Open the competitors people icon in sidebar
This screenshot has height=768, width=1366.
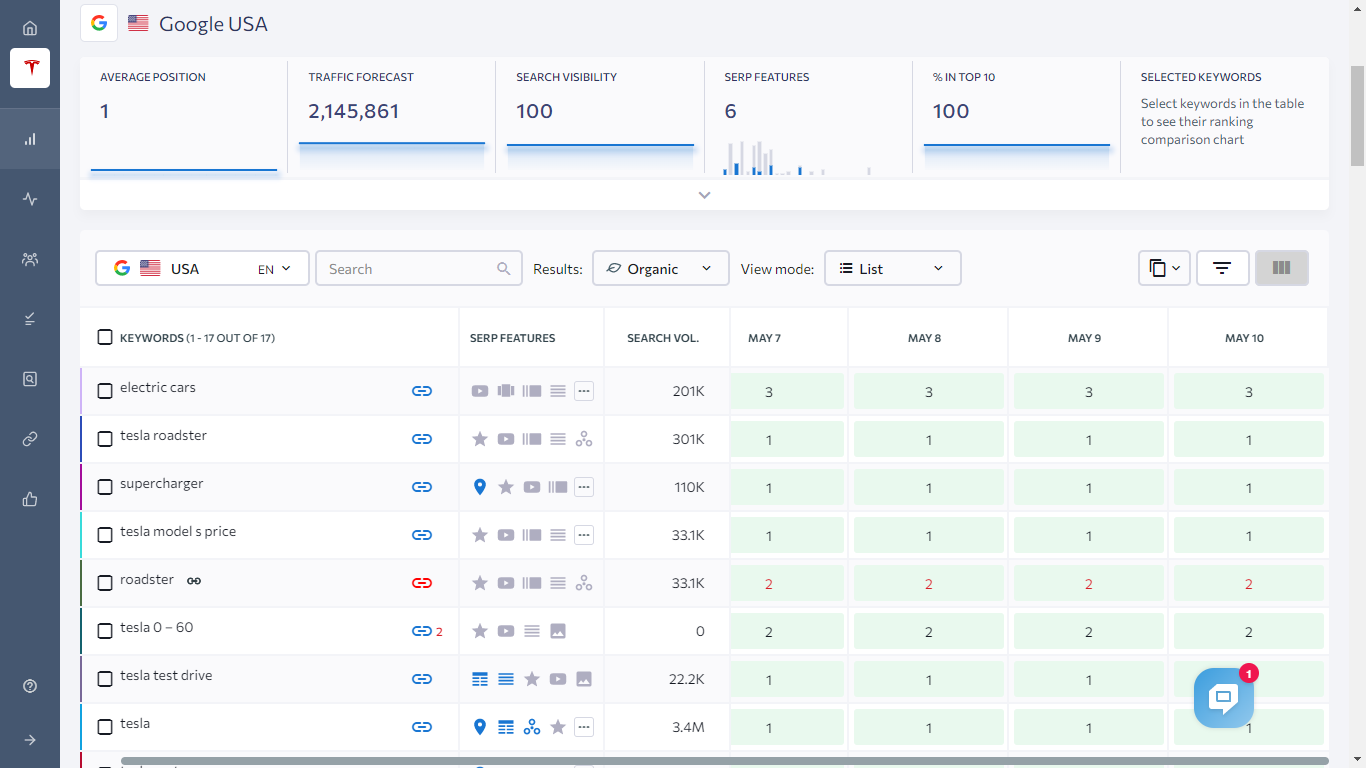30,260
